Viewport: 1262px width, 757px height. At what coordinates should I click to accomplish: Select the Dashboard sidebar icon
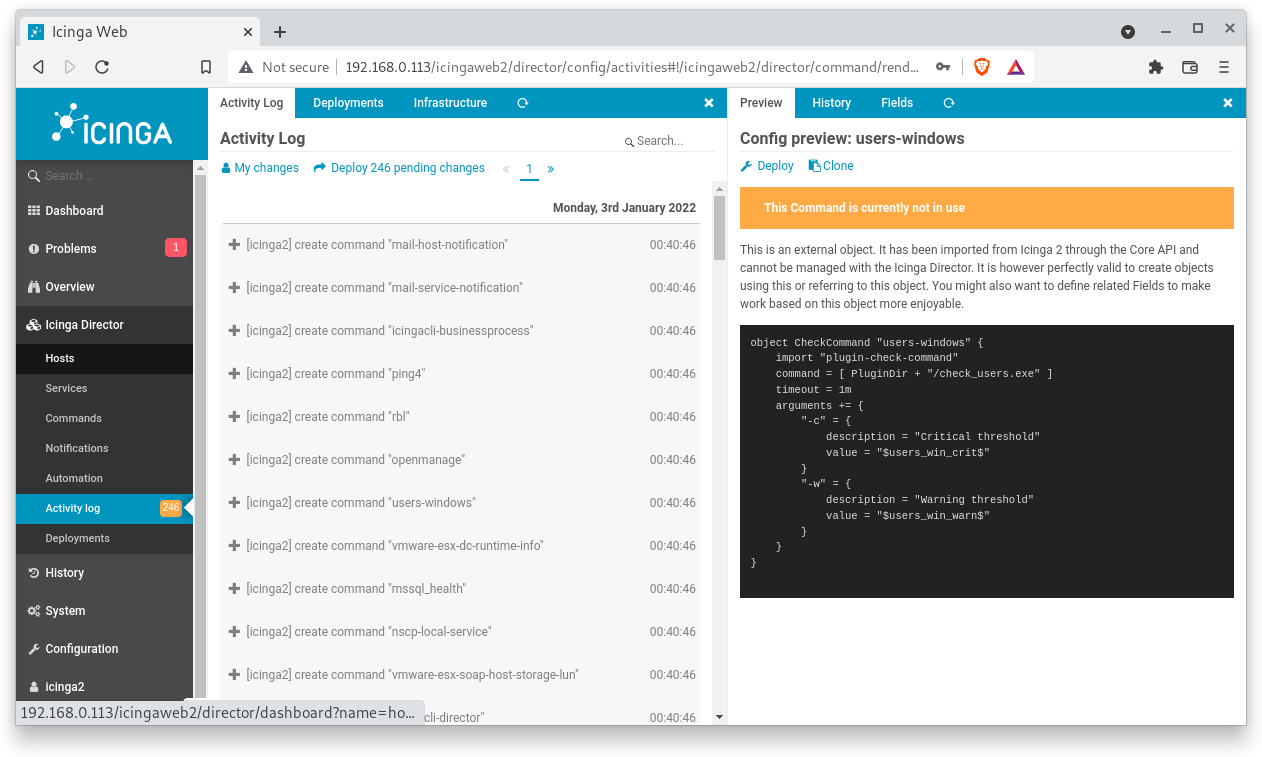[x=34, y=211]
